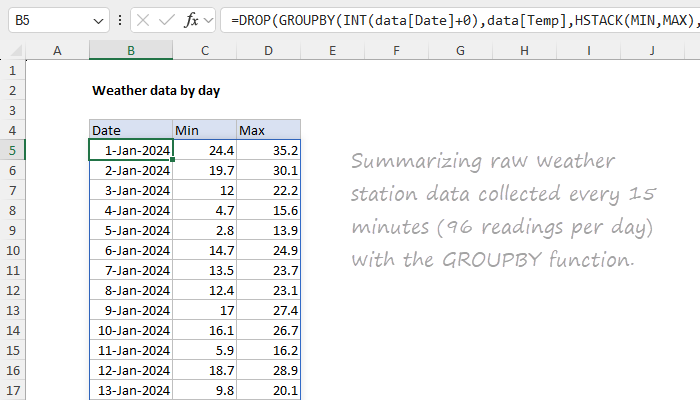Select cell with 12-Jan-2024
Screen dimensions: 700x400
pyautogui.click(x=131, y=371)
